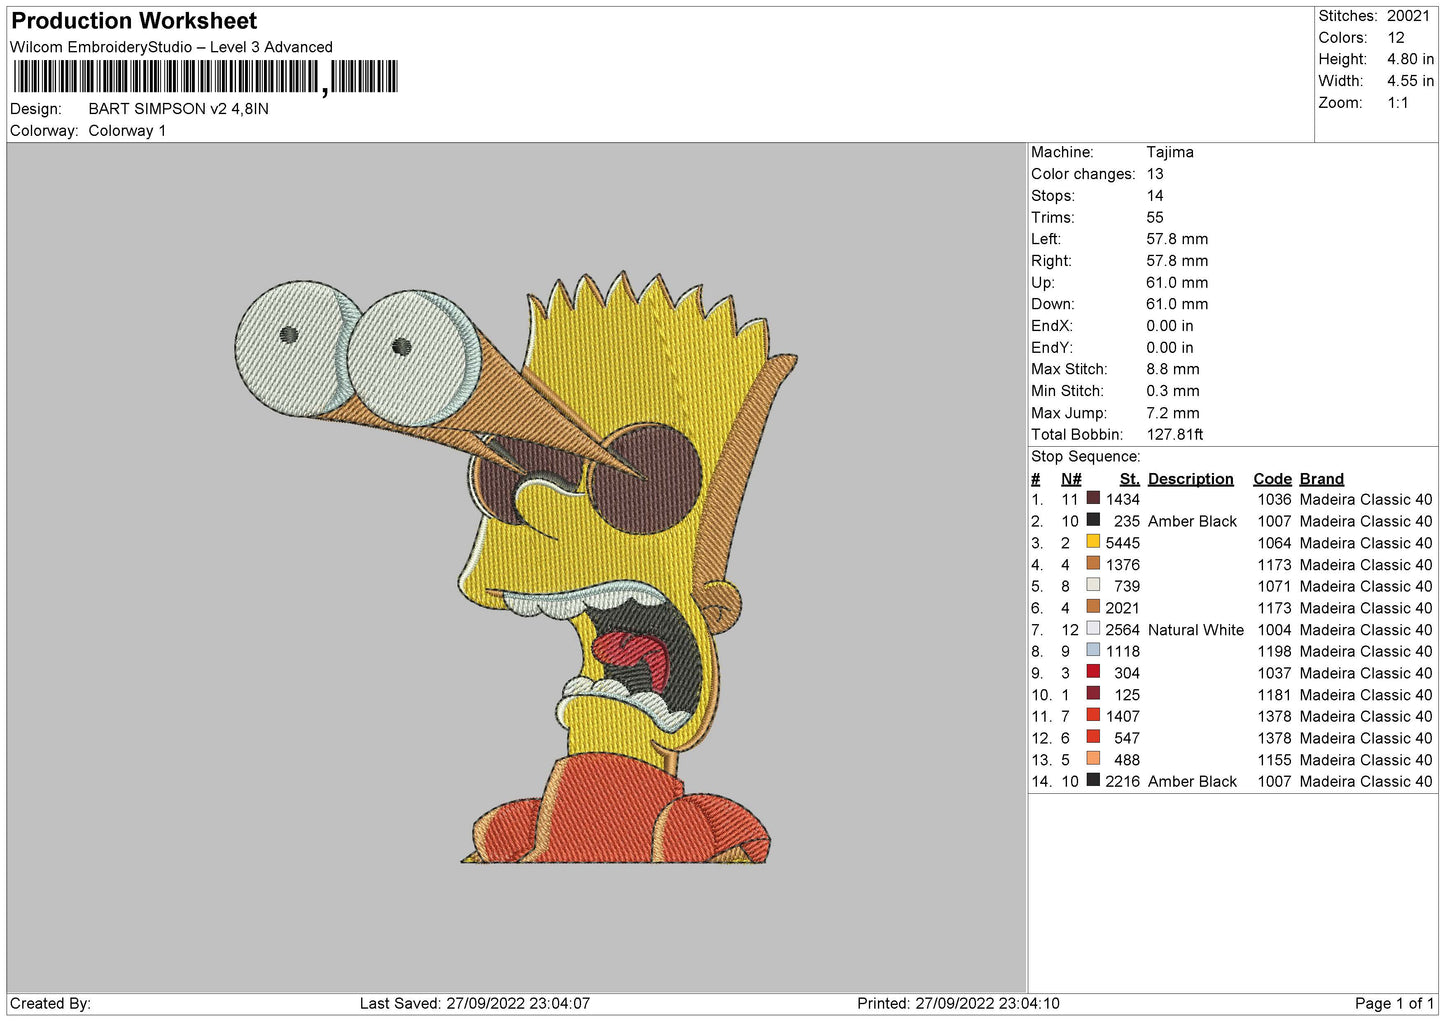Click the Brand column header
Viewport: 1445px width, 1021px height.
(1322, 479)
